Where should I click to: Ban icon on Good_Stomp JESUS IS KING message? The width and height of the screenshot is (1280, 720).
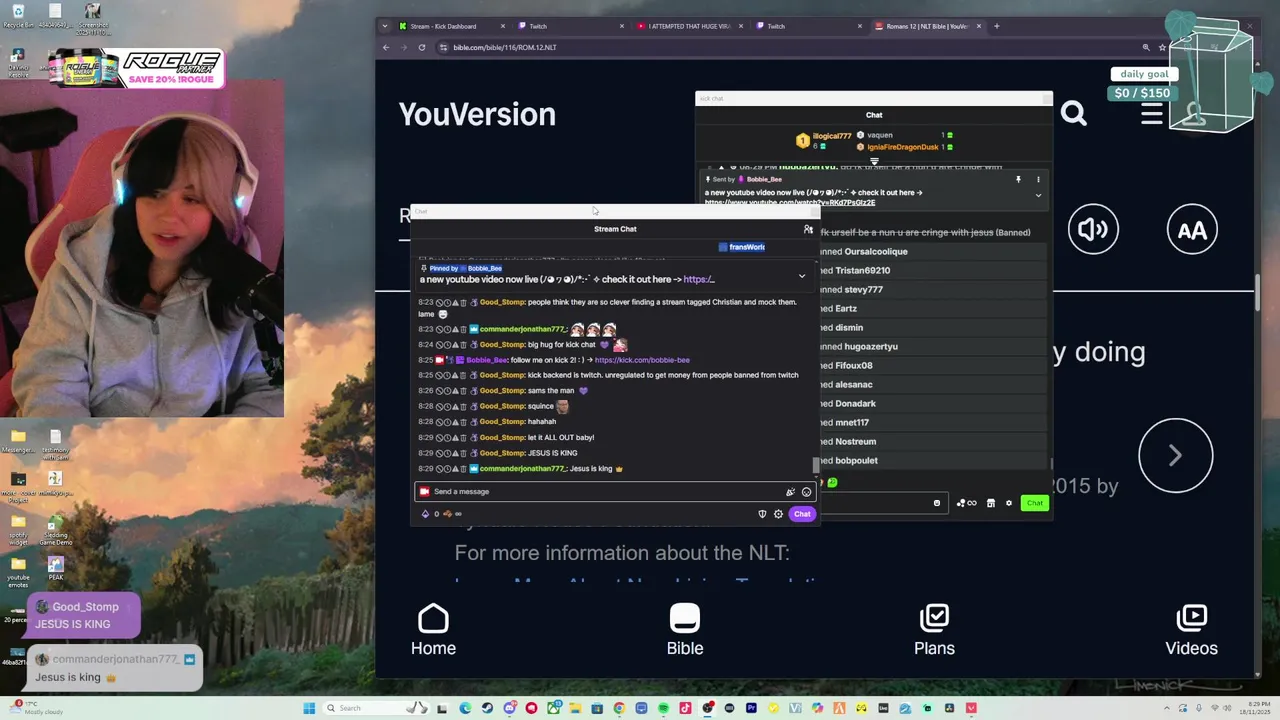pyautogui.click(x=439, y=453)
